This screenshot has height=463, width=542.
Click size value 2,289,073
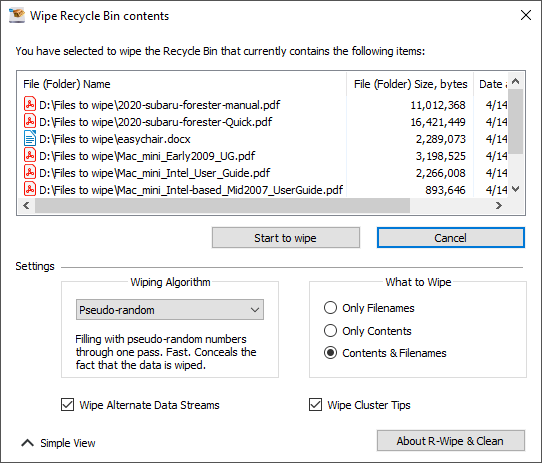[440, 139]
